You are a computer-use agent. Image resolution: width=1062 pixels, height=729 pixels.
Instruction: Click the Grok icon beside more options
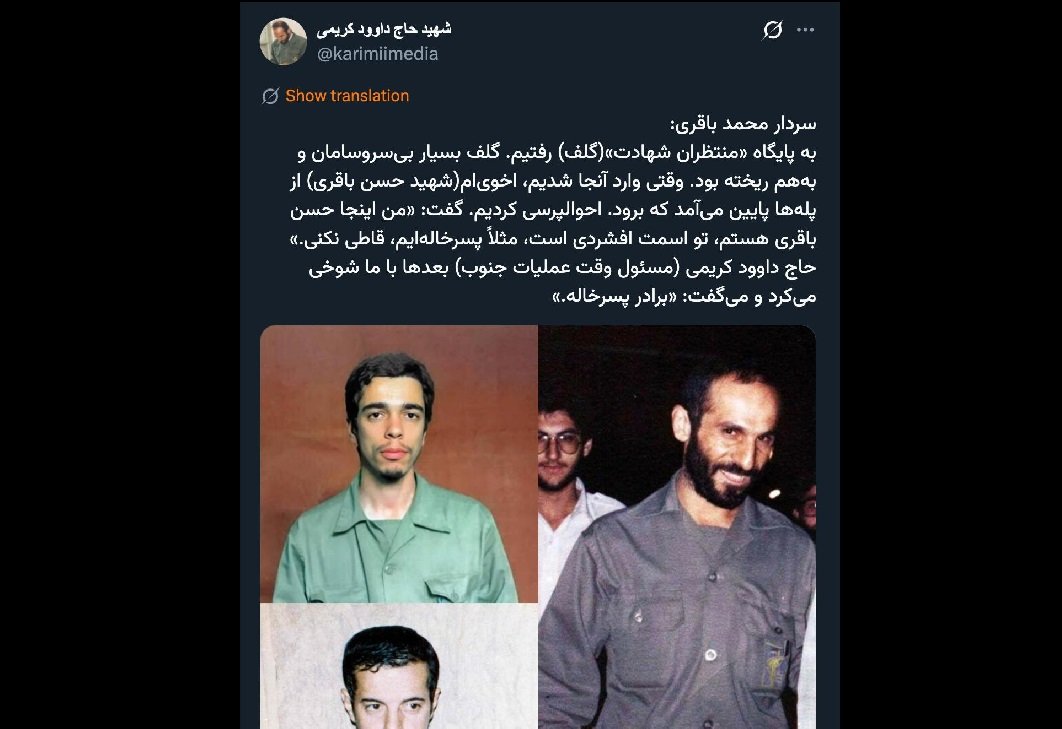[772, 30]
